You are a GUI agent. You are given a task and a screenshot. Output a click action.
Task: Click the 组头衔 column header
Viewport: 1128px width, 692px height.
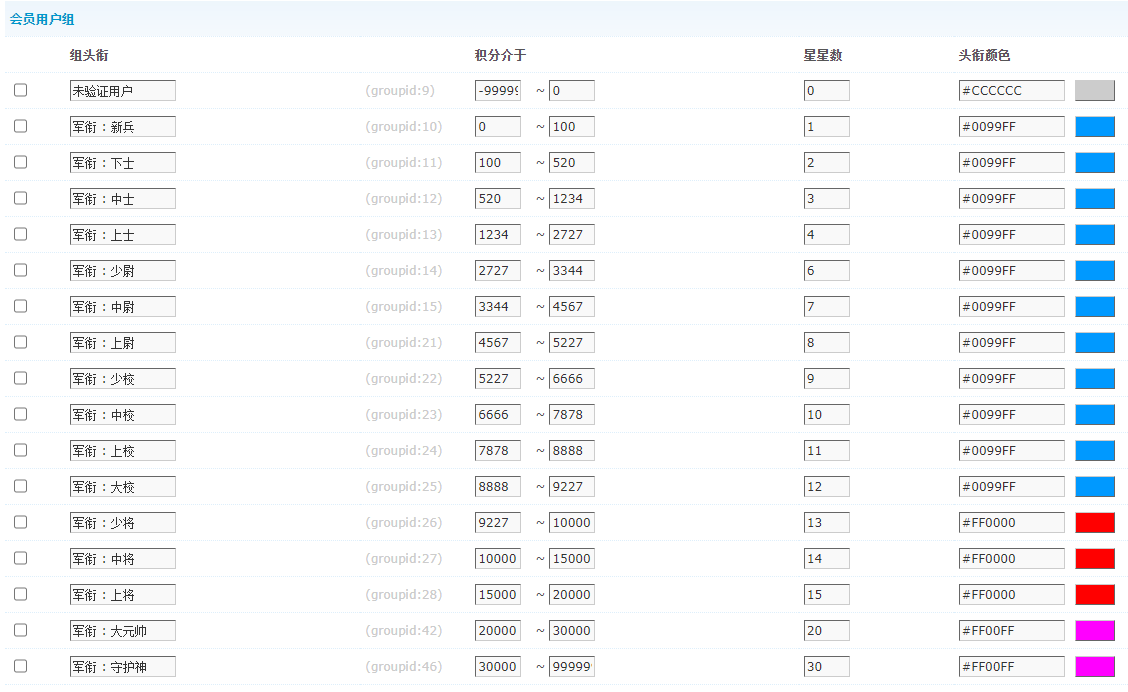[89, 55]
